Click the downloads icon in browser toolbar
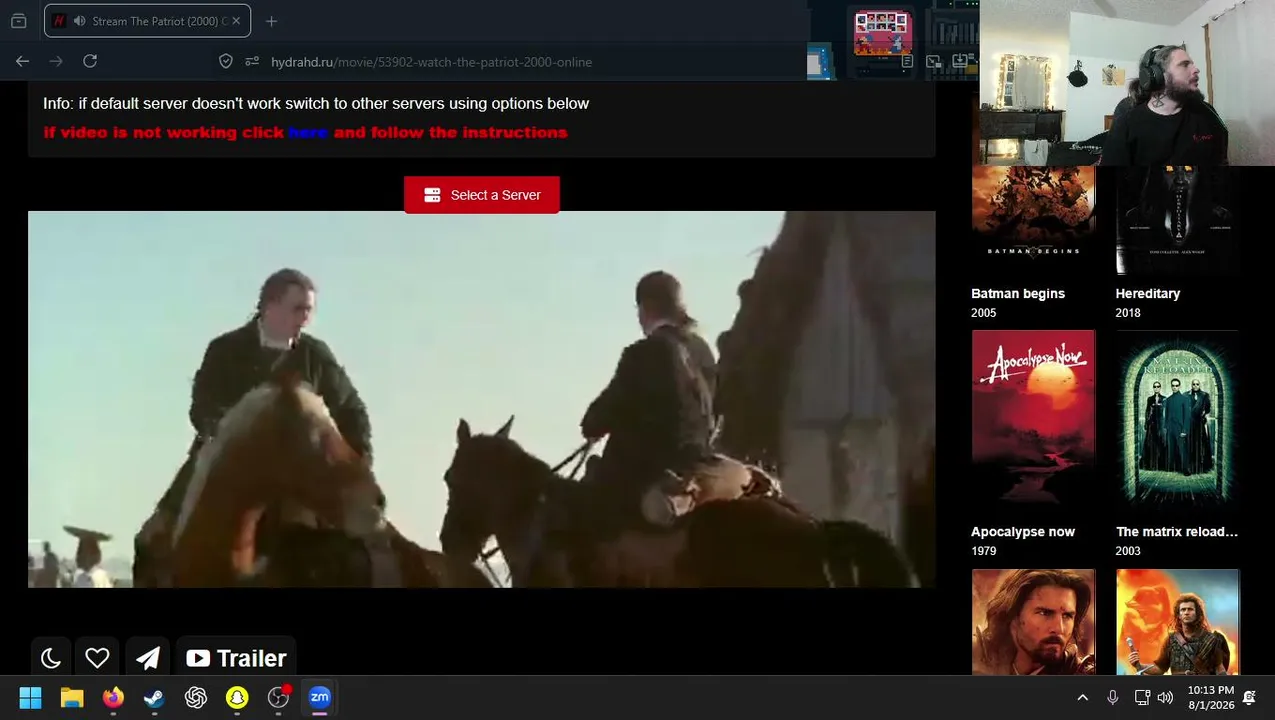This screenshot has height=720, width=1275. (960, 62)
